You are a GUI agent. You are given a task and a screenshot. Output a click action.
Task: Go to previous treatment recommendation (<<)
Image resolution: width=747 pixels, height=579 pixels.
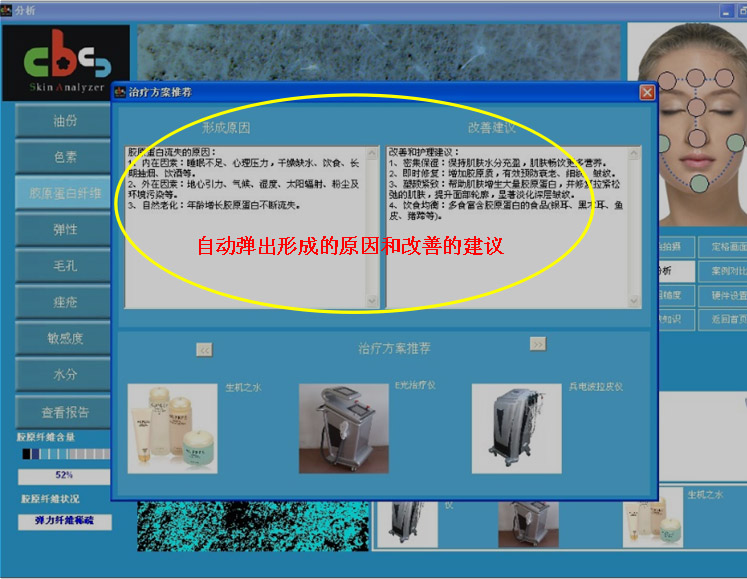[204, 350]
